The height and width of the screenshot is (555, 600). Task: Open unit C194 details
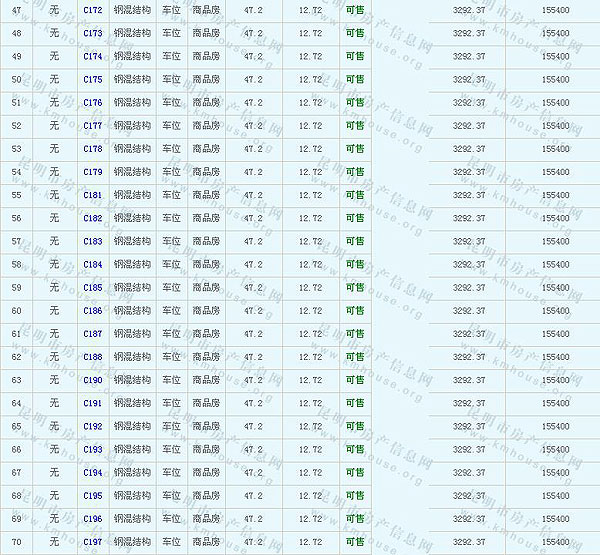pyautogui.click(x=93, y=473)
